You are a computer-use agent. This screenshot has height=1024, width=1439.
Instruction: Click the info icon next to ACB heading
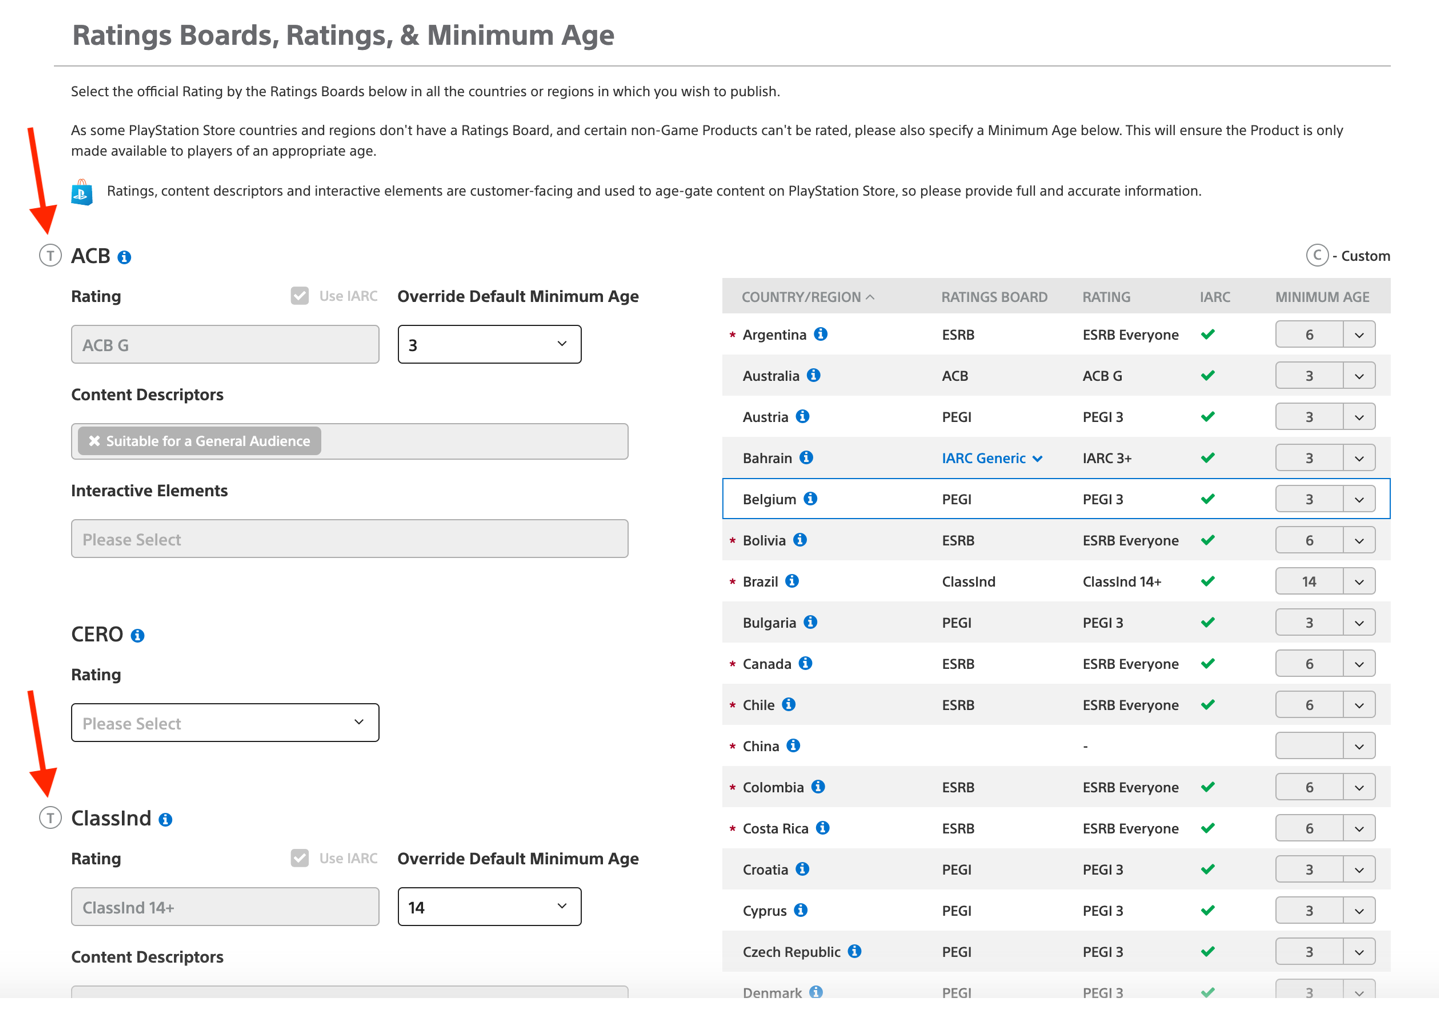[125, 257]
